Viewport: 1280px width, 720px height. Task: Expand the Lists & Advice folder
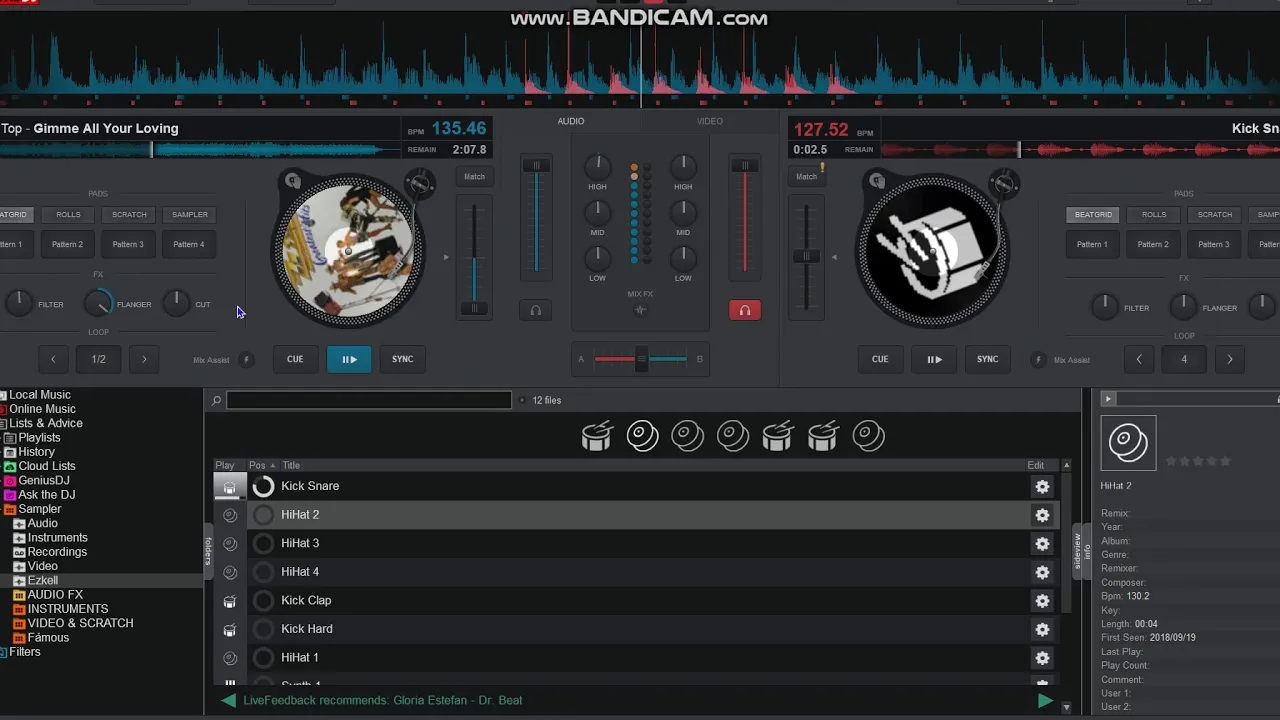coord(4,423)
